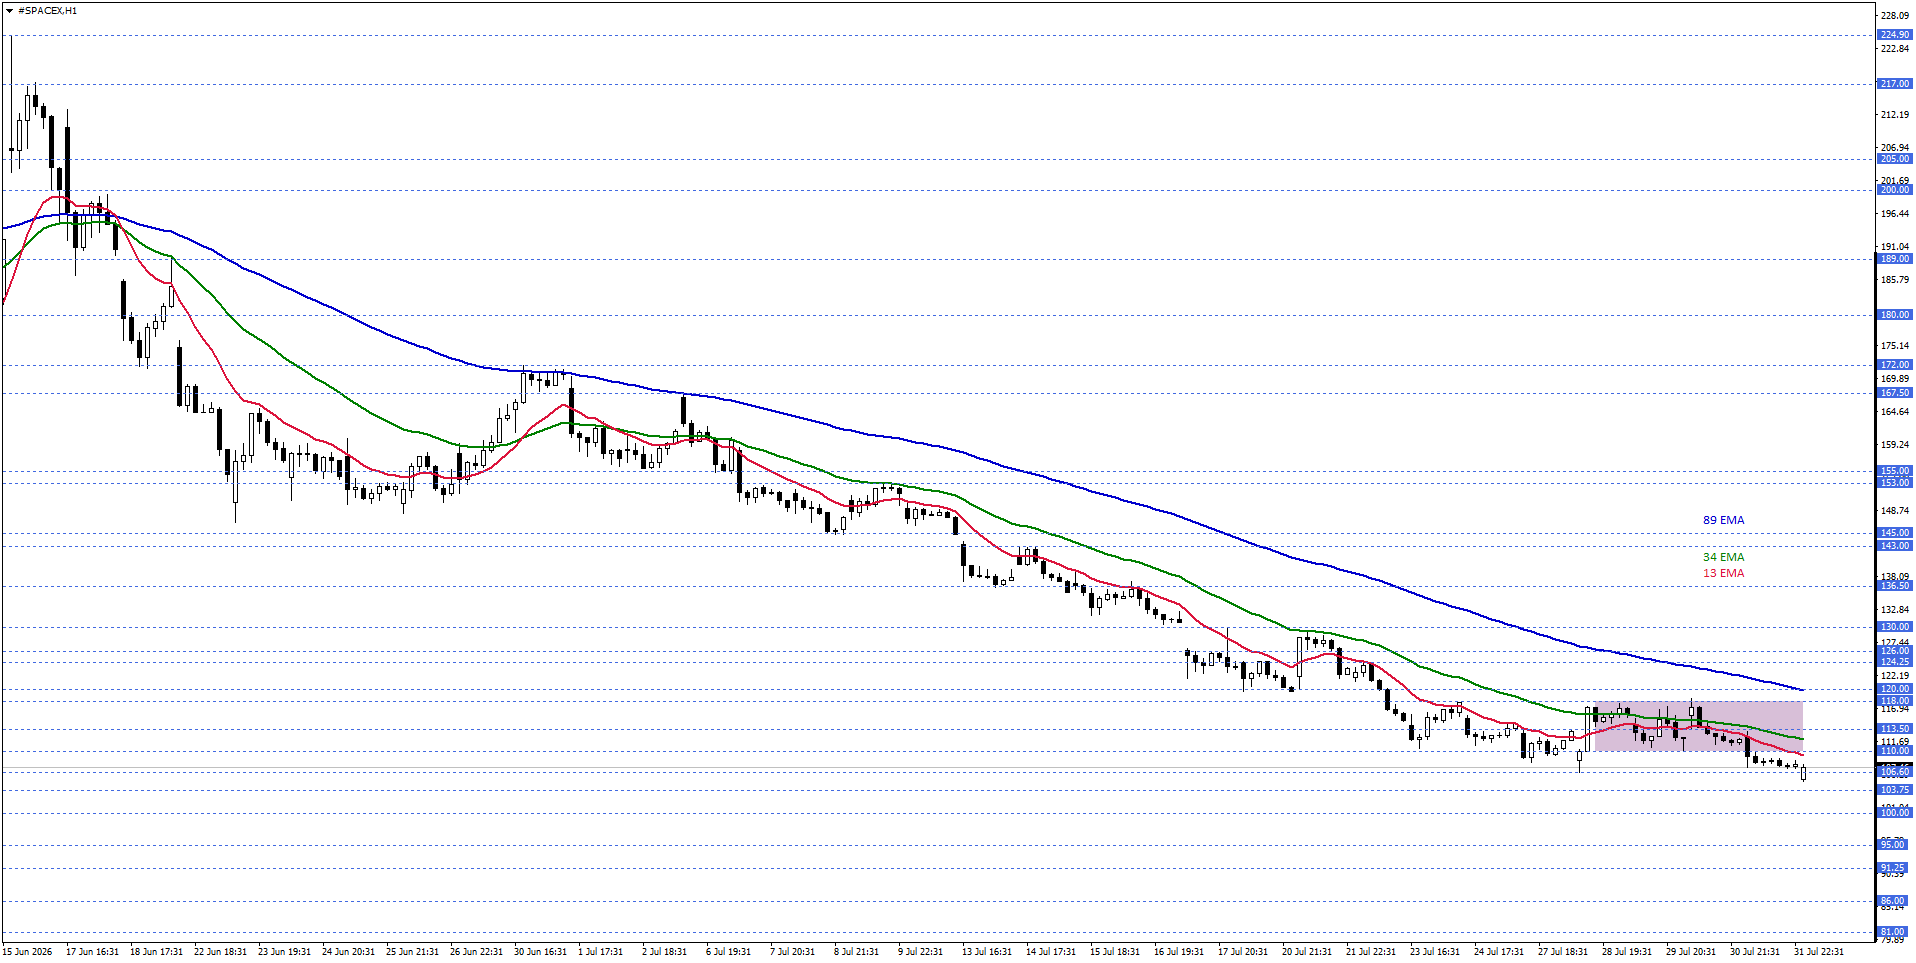Click the 180.00 price level label
Screen dimensions: 1916x963
pos(1895,315)
